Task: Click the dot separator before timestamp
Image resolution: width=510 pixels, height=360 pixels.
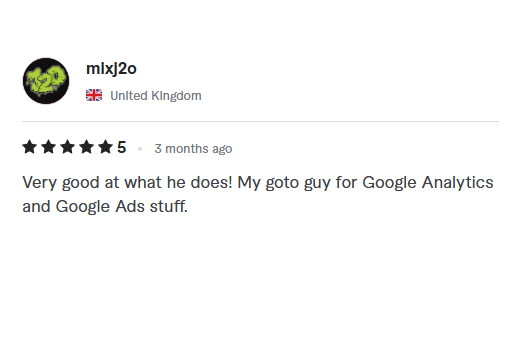Action: point(140,149)
